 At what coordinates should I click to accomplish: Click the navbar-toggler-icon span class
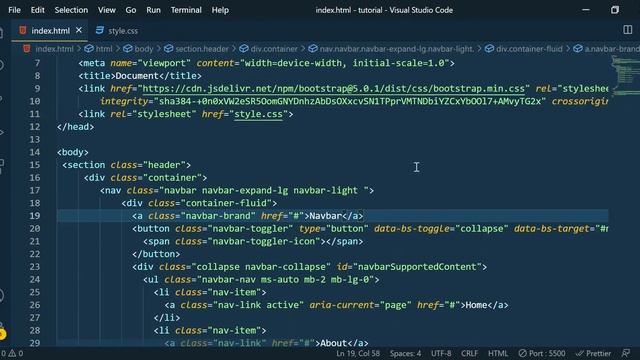264,241
